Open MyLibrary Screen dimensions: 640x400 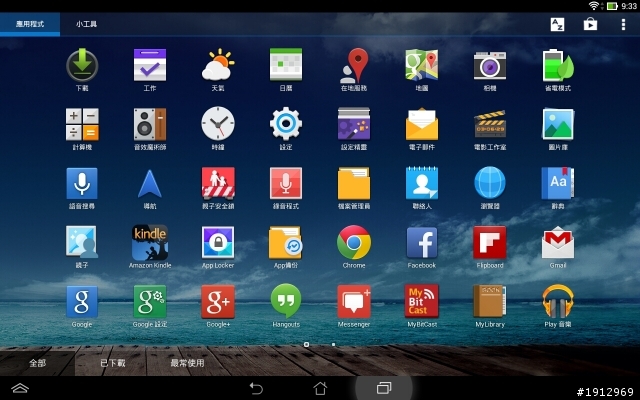pyautogui.click(x=490, y=301)
